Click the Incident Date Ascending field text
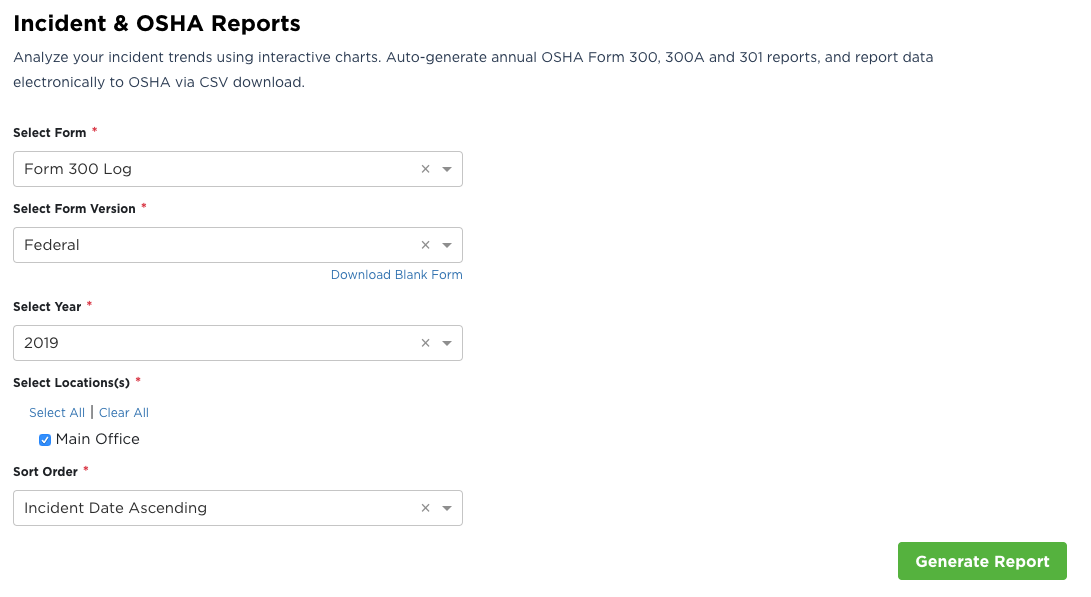Viewport: 1091px width, 597px height. pyautogui.click(x=115, y=508)
